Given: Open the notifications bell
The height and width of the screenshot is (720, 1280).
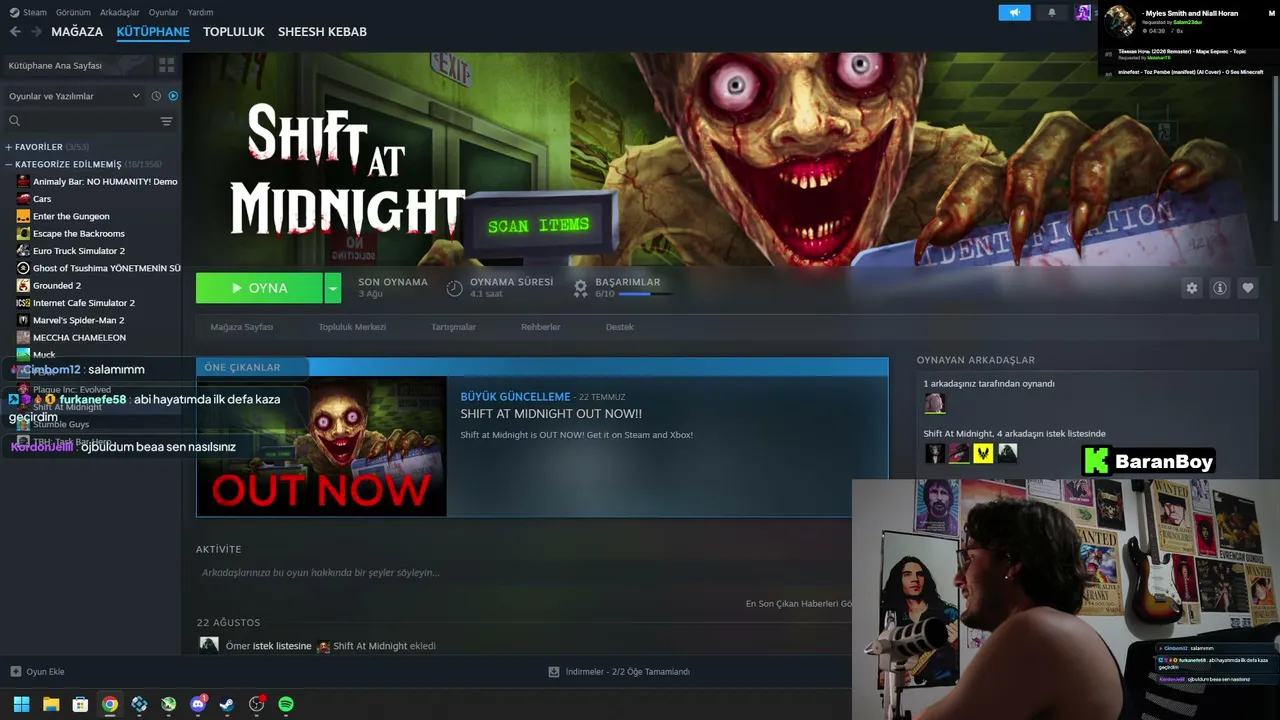Looking at the screenshot, I should 1051,13.
